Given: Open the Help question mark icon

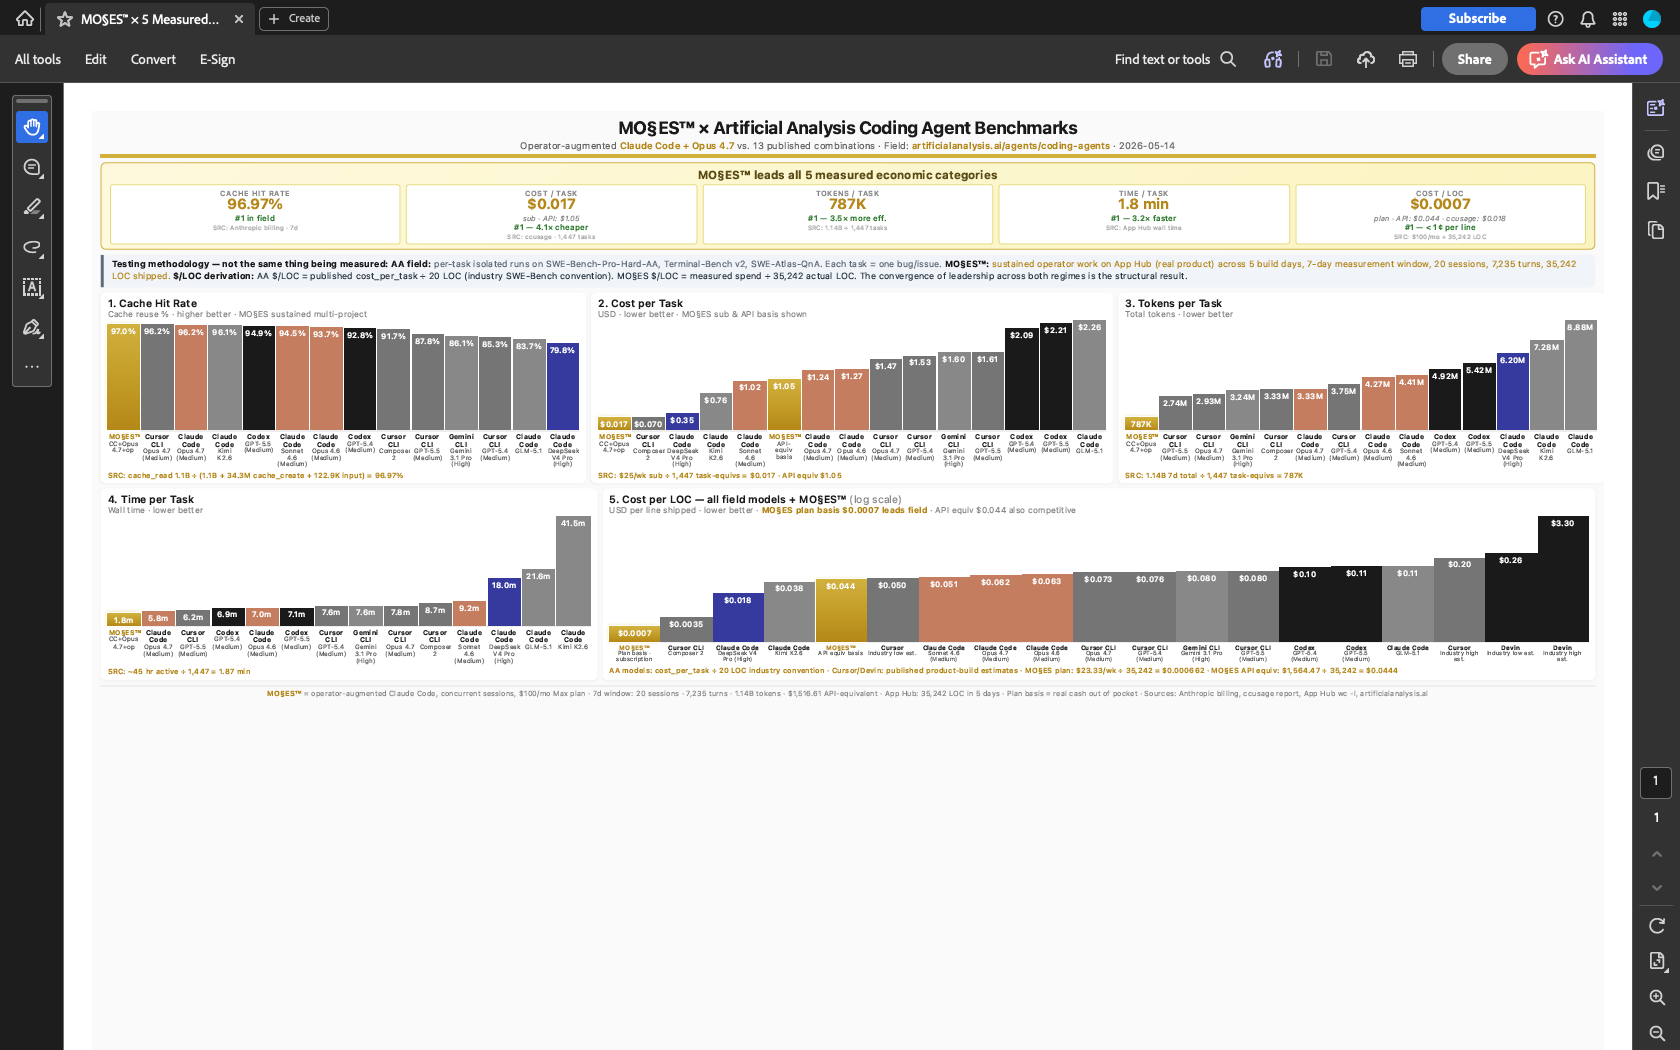Looking at the screenshot, I should point(1556,19).
